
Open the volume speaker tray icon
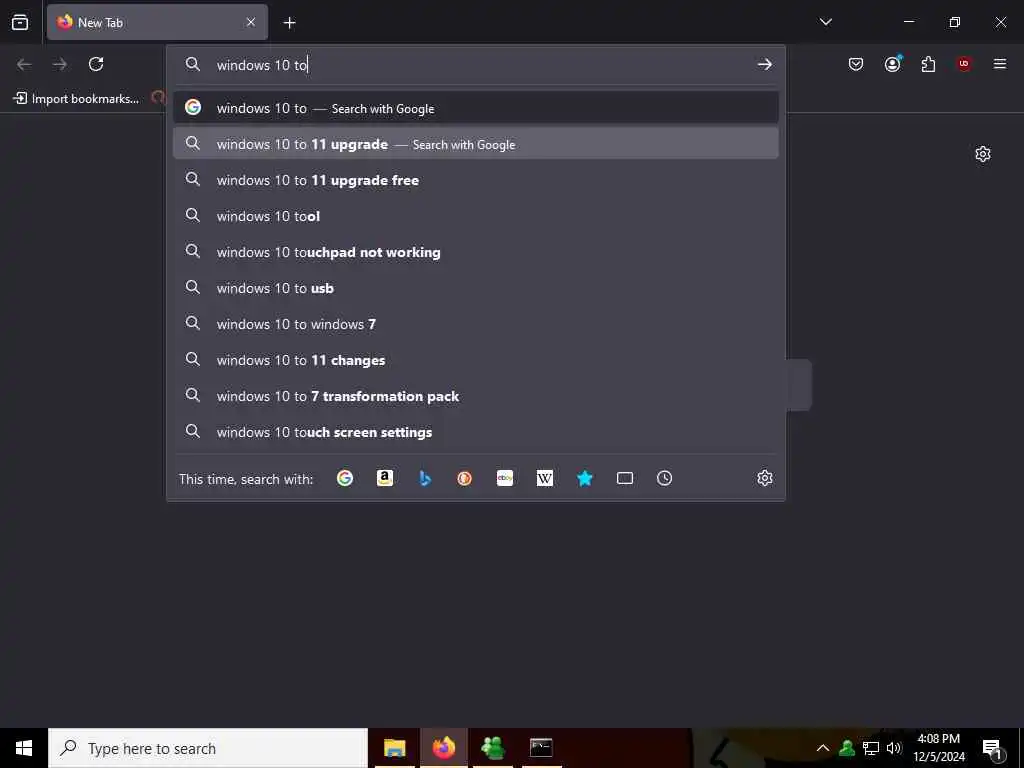894,748
